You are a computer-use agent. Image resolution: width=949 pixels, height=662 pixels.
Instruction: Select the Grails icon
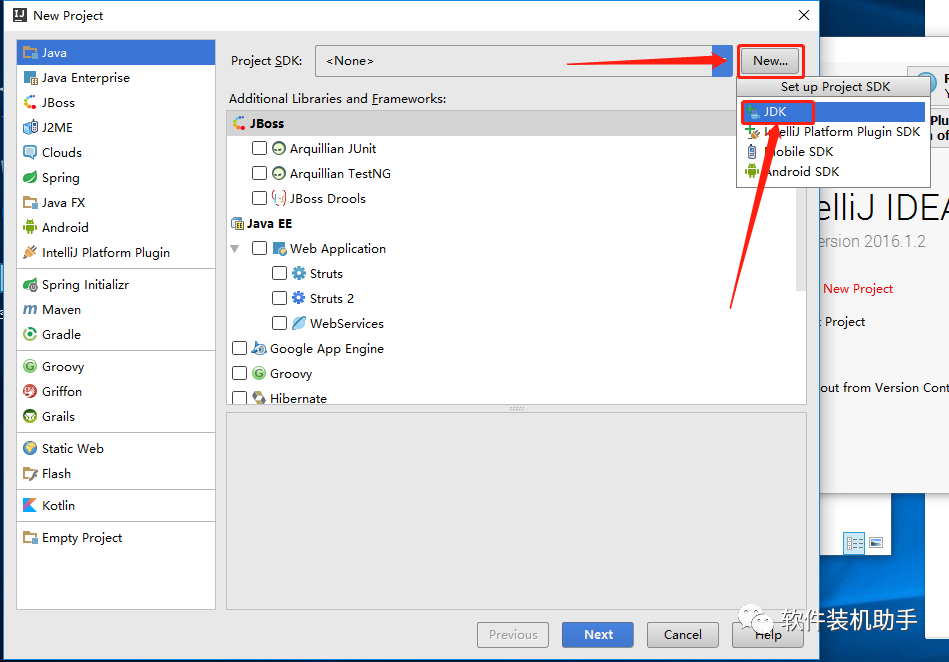coord(30,416)
